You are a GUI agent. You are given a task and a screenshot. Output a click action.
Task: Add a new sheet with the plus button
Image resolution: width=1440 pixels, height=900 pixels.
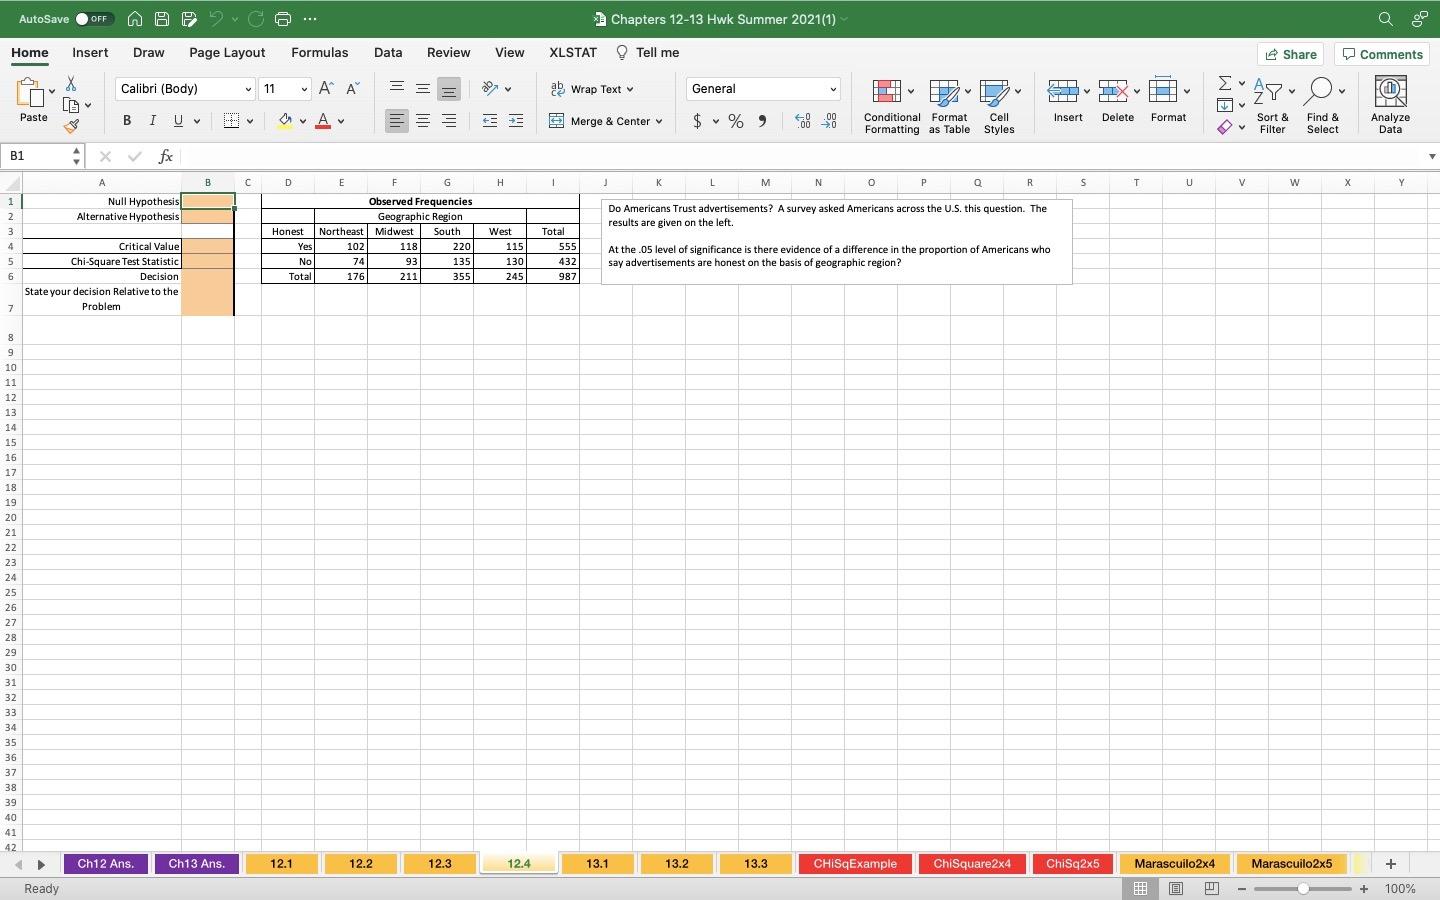[1390, 864]
